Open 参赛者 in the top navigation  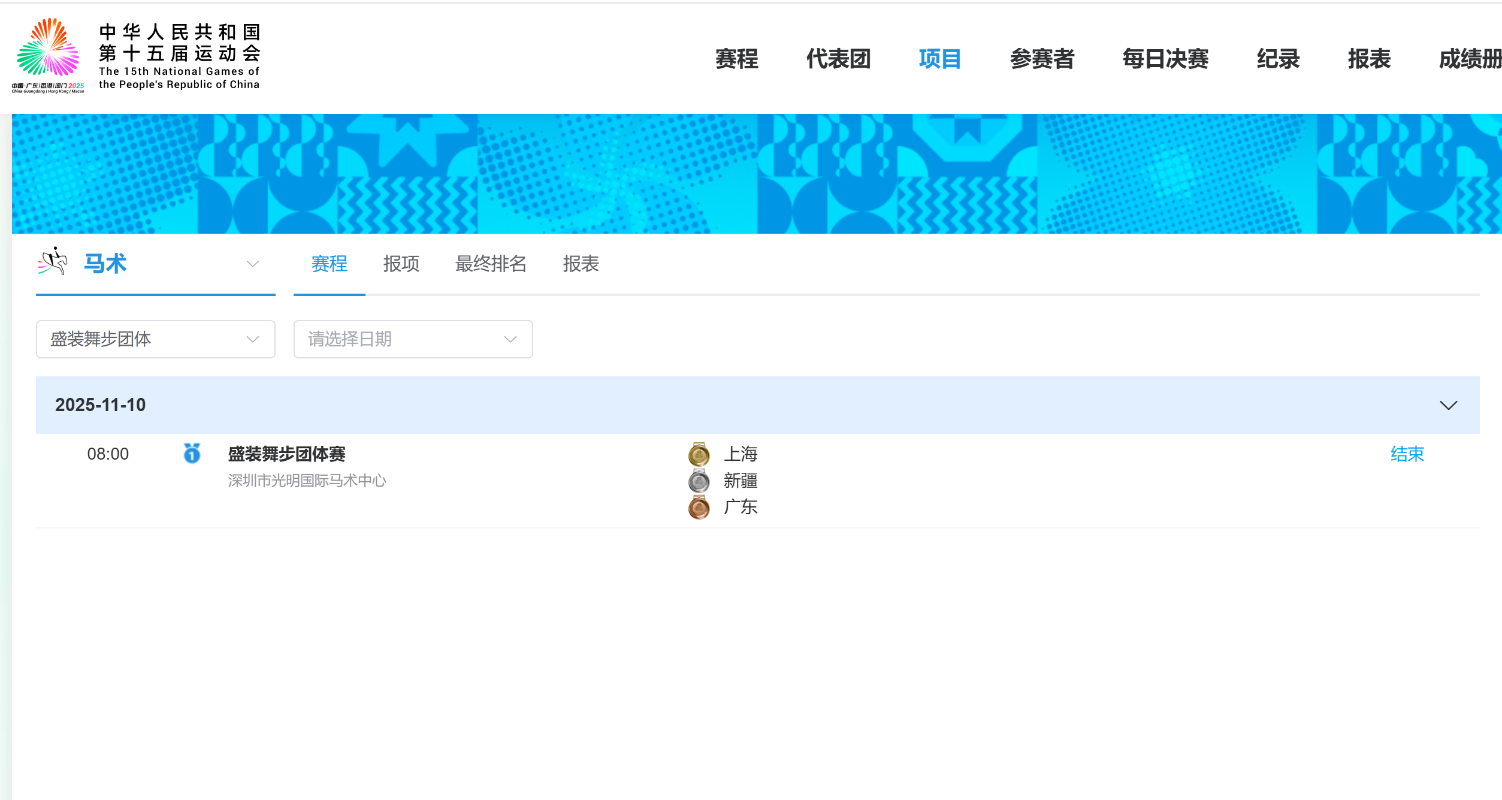pyautogui.click(x=1042, y=59)
